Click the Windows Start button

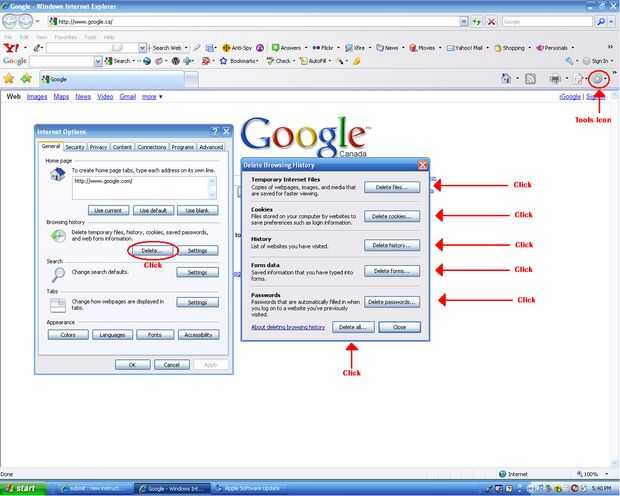point(24,488)
